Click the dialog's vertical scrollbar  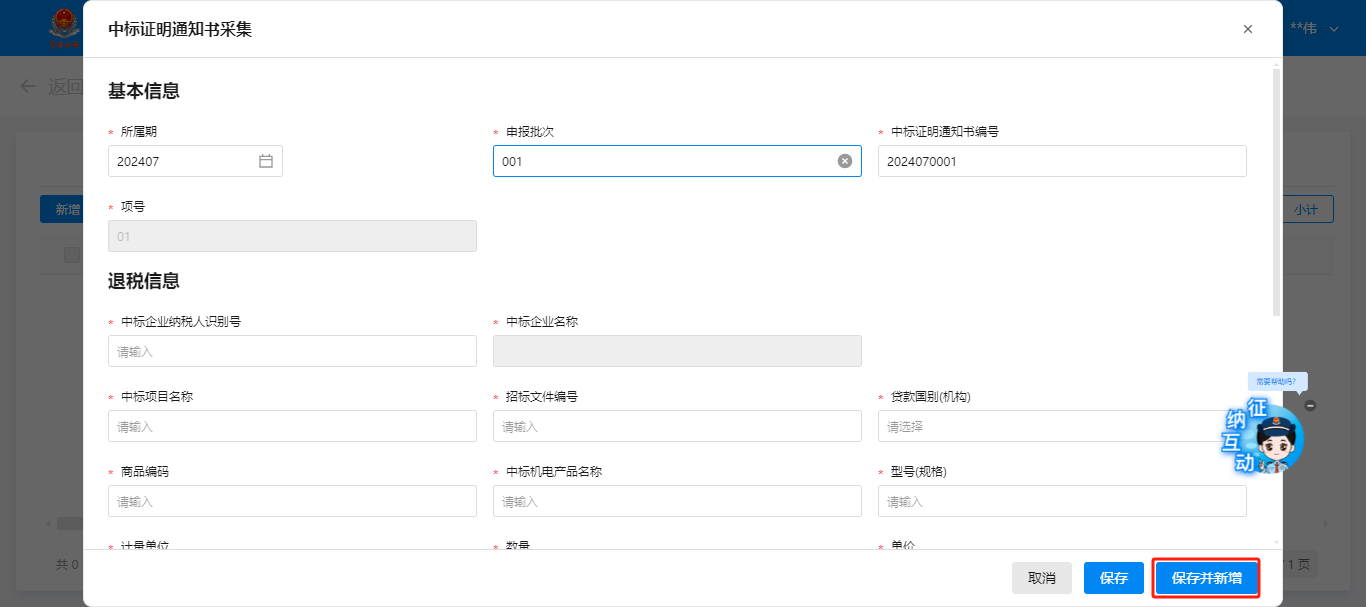(1275, 190)
